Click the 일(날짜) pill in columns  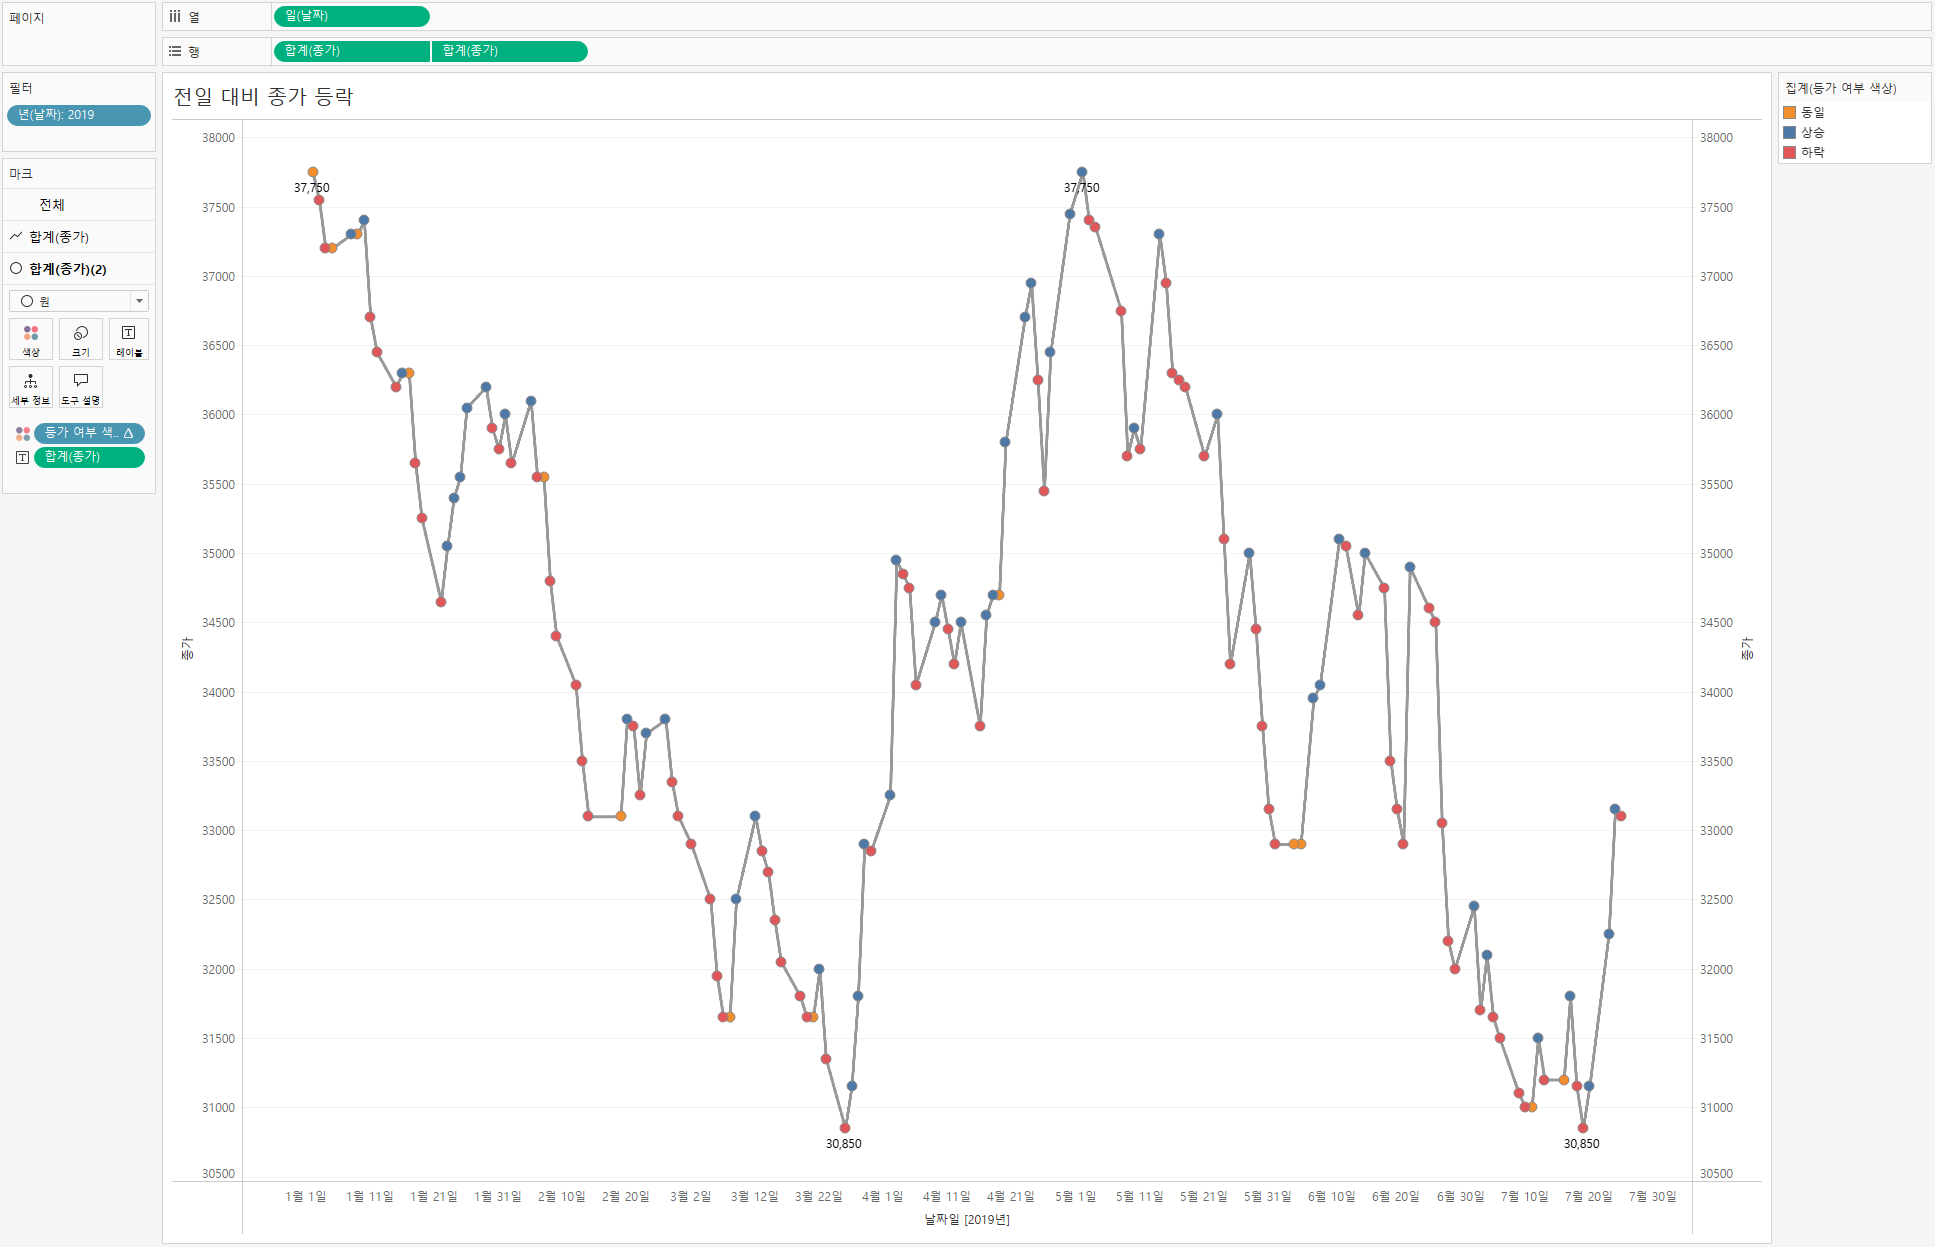point(351,16)
